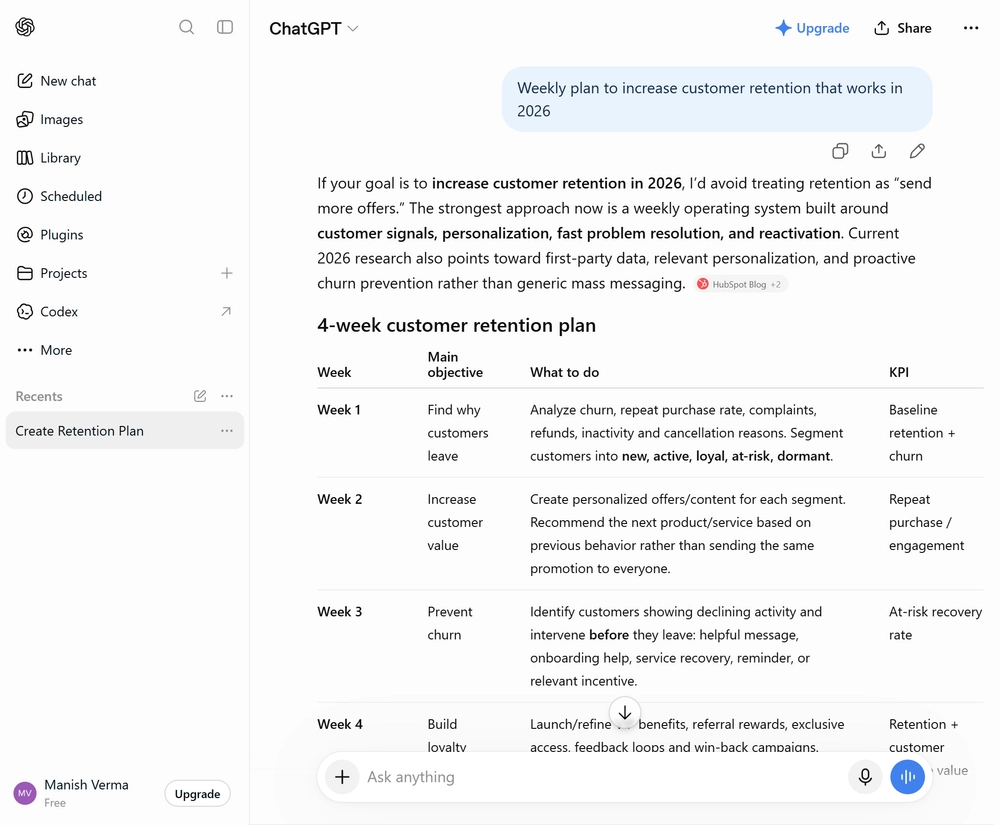Click the 'Baseline retention + churn' cell
Viewport: 1000px width, 825px height.
tap(922, 433)
